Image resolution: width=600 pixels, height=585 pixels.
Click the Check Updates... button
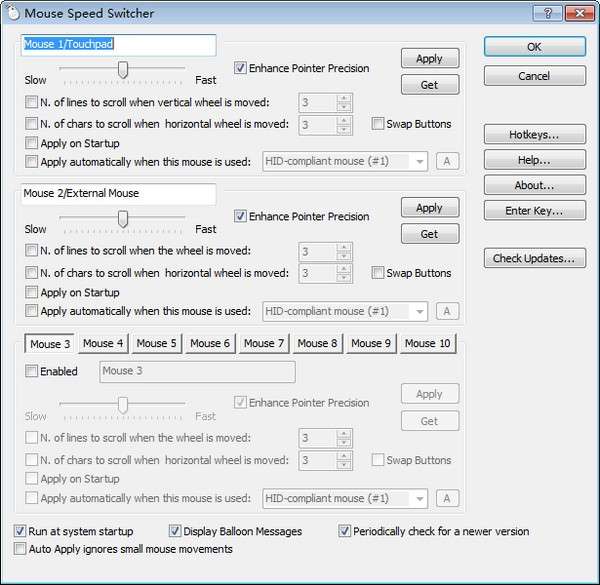(x=534, y=258)
